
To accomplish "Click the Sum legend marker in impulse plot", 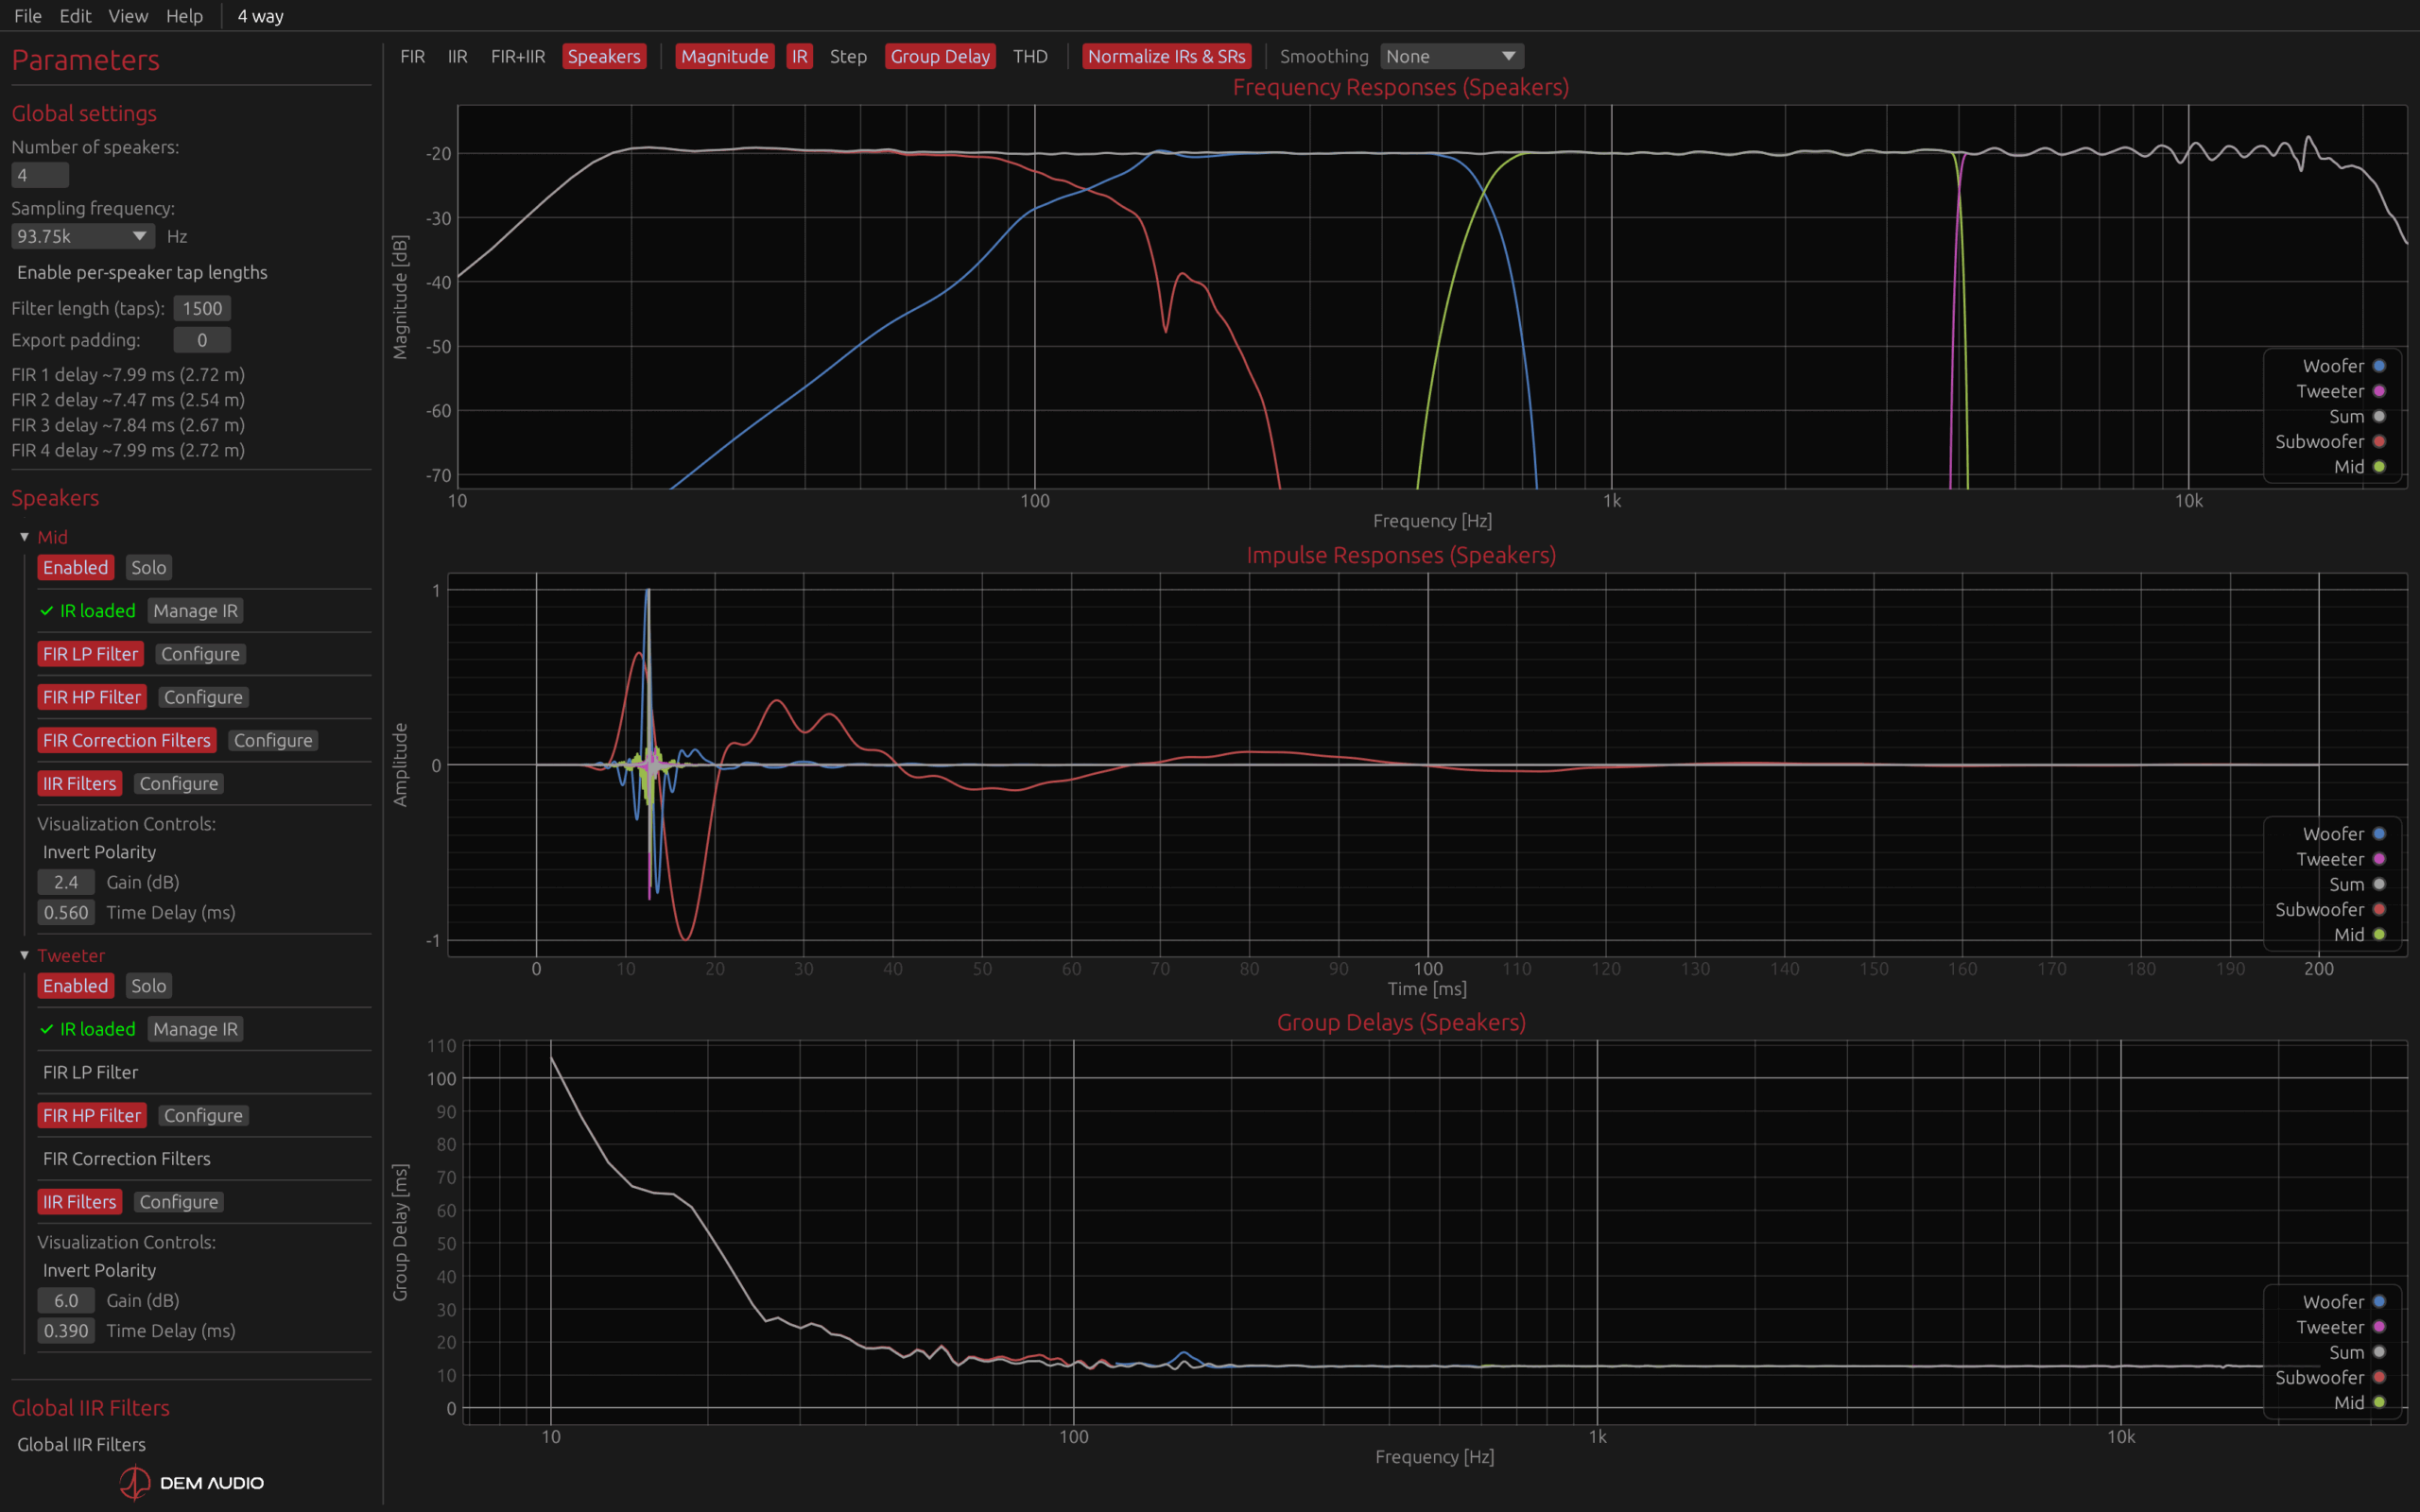I will pos(2379,884).
